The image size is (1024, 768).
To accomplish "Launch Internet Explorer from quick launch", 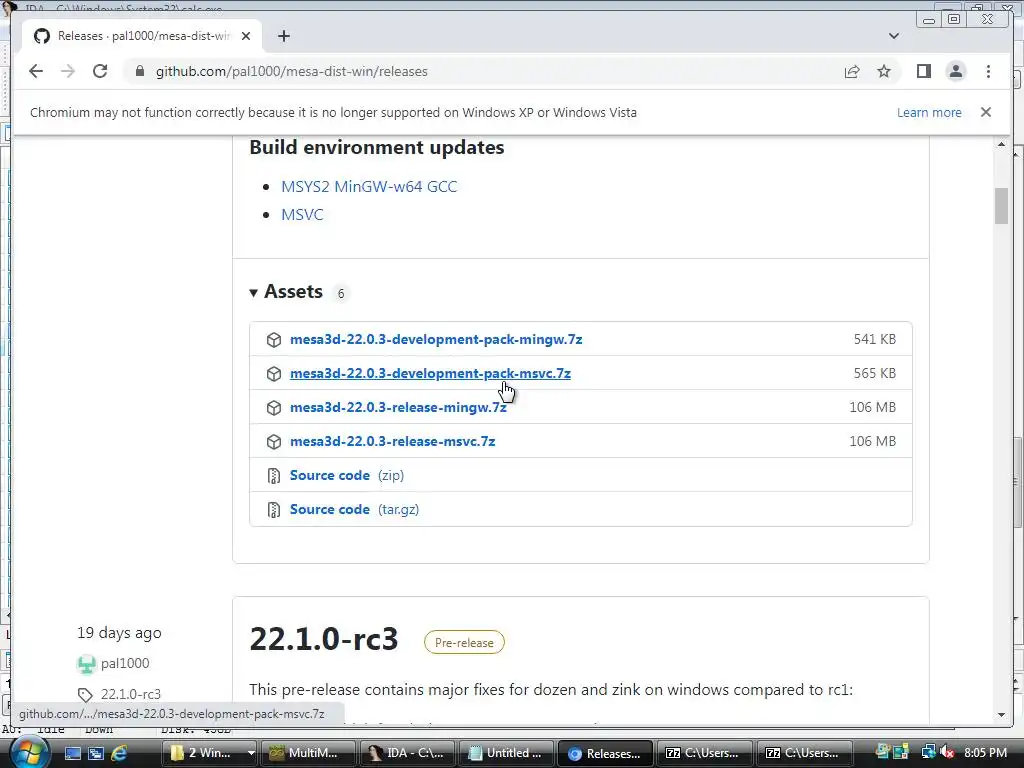I will [119, 753].
